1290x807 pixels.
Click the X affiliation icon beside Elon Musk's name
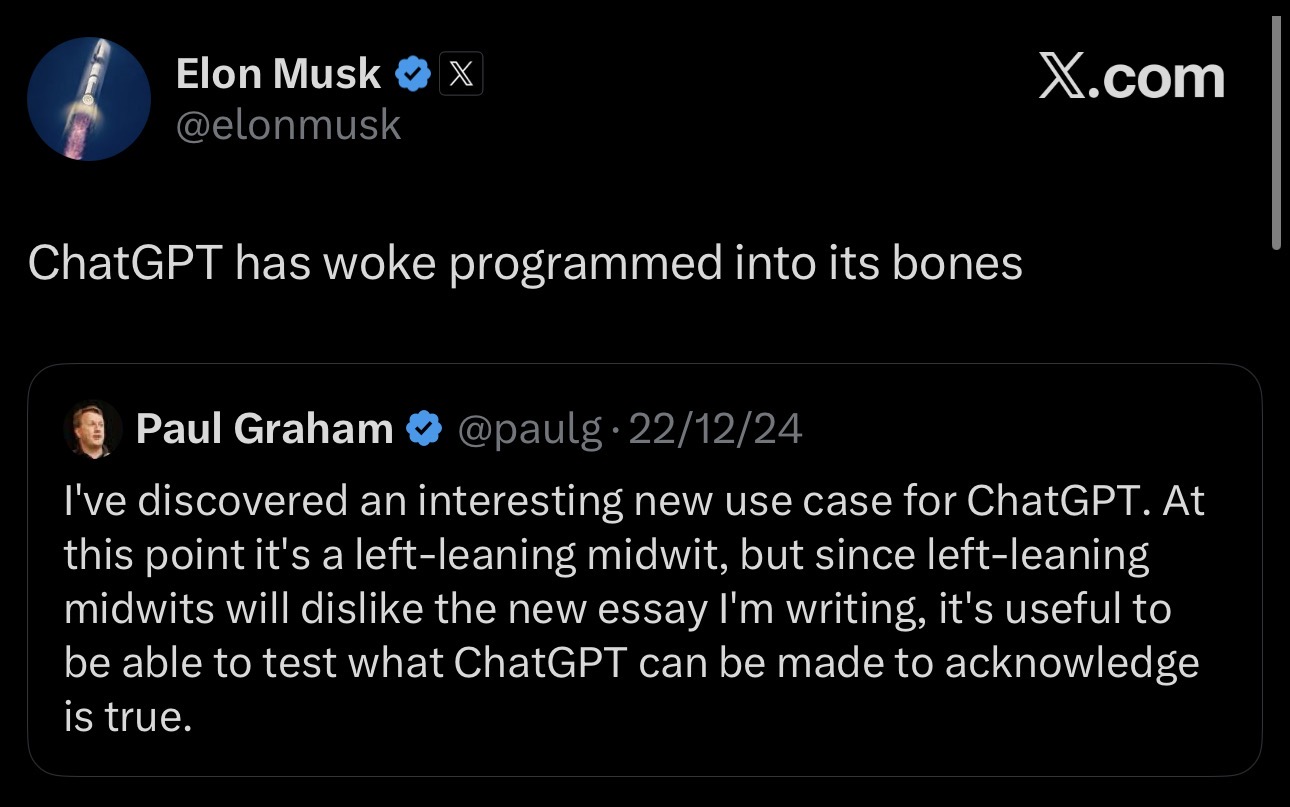pos(461,73)
